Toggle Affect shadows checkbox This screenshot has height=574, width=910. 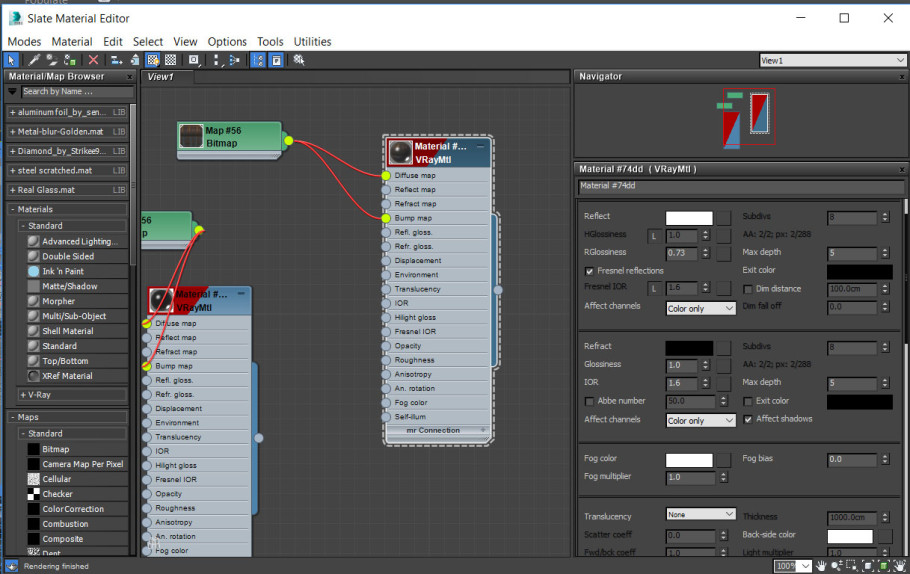point(748,419)
